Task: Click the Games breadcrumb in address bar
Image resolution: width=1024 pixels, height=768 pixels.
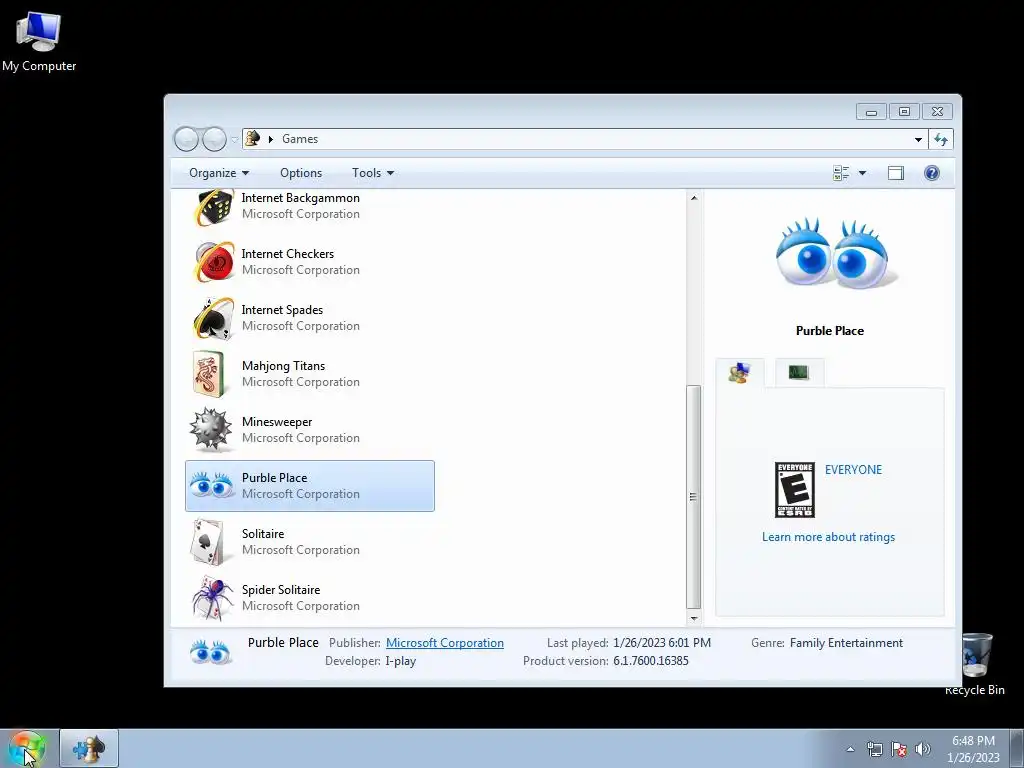Action: 300,139
